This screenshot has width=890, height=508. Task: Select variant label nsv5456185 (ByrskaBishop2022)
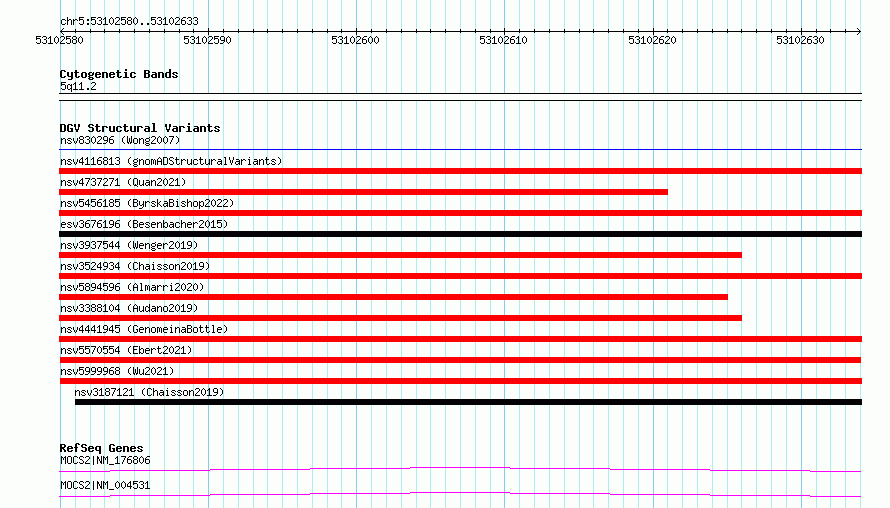(x=147, y=203)
